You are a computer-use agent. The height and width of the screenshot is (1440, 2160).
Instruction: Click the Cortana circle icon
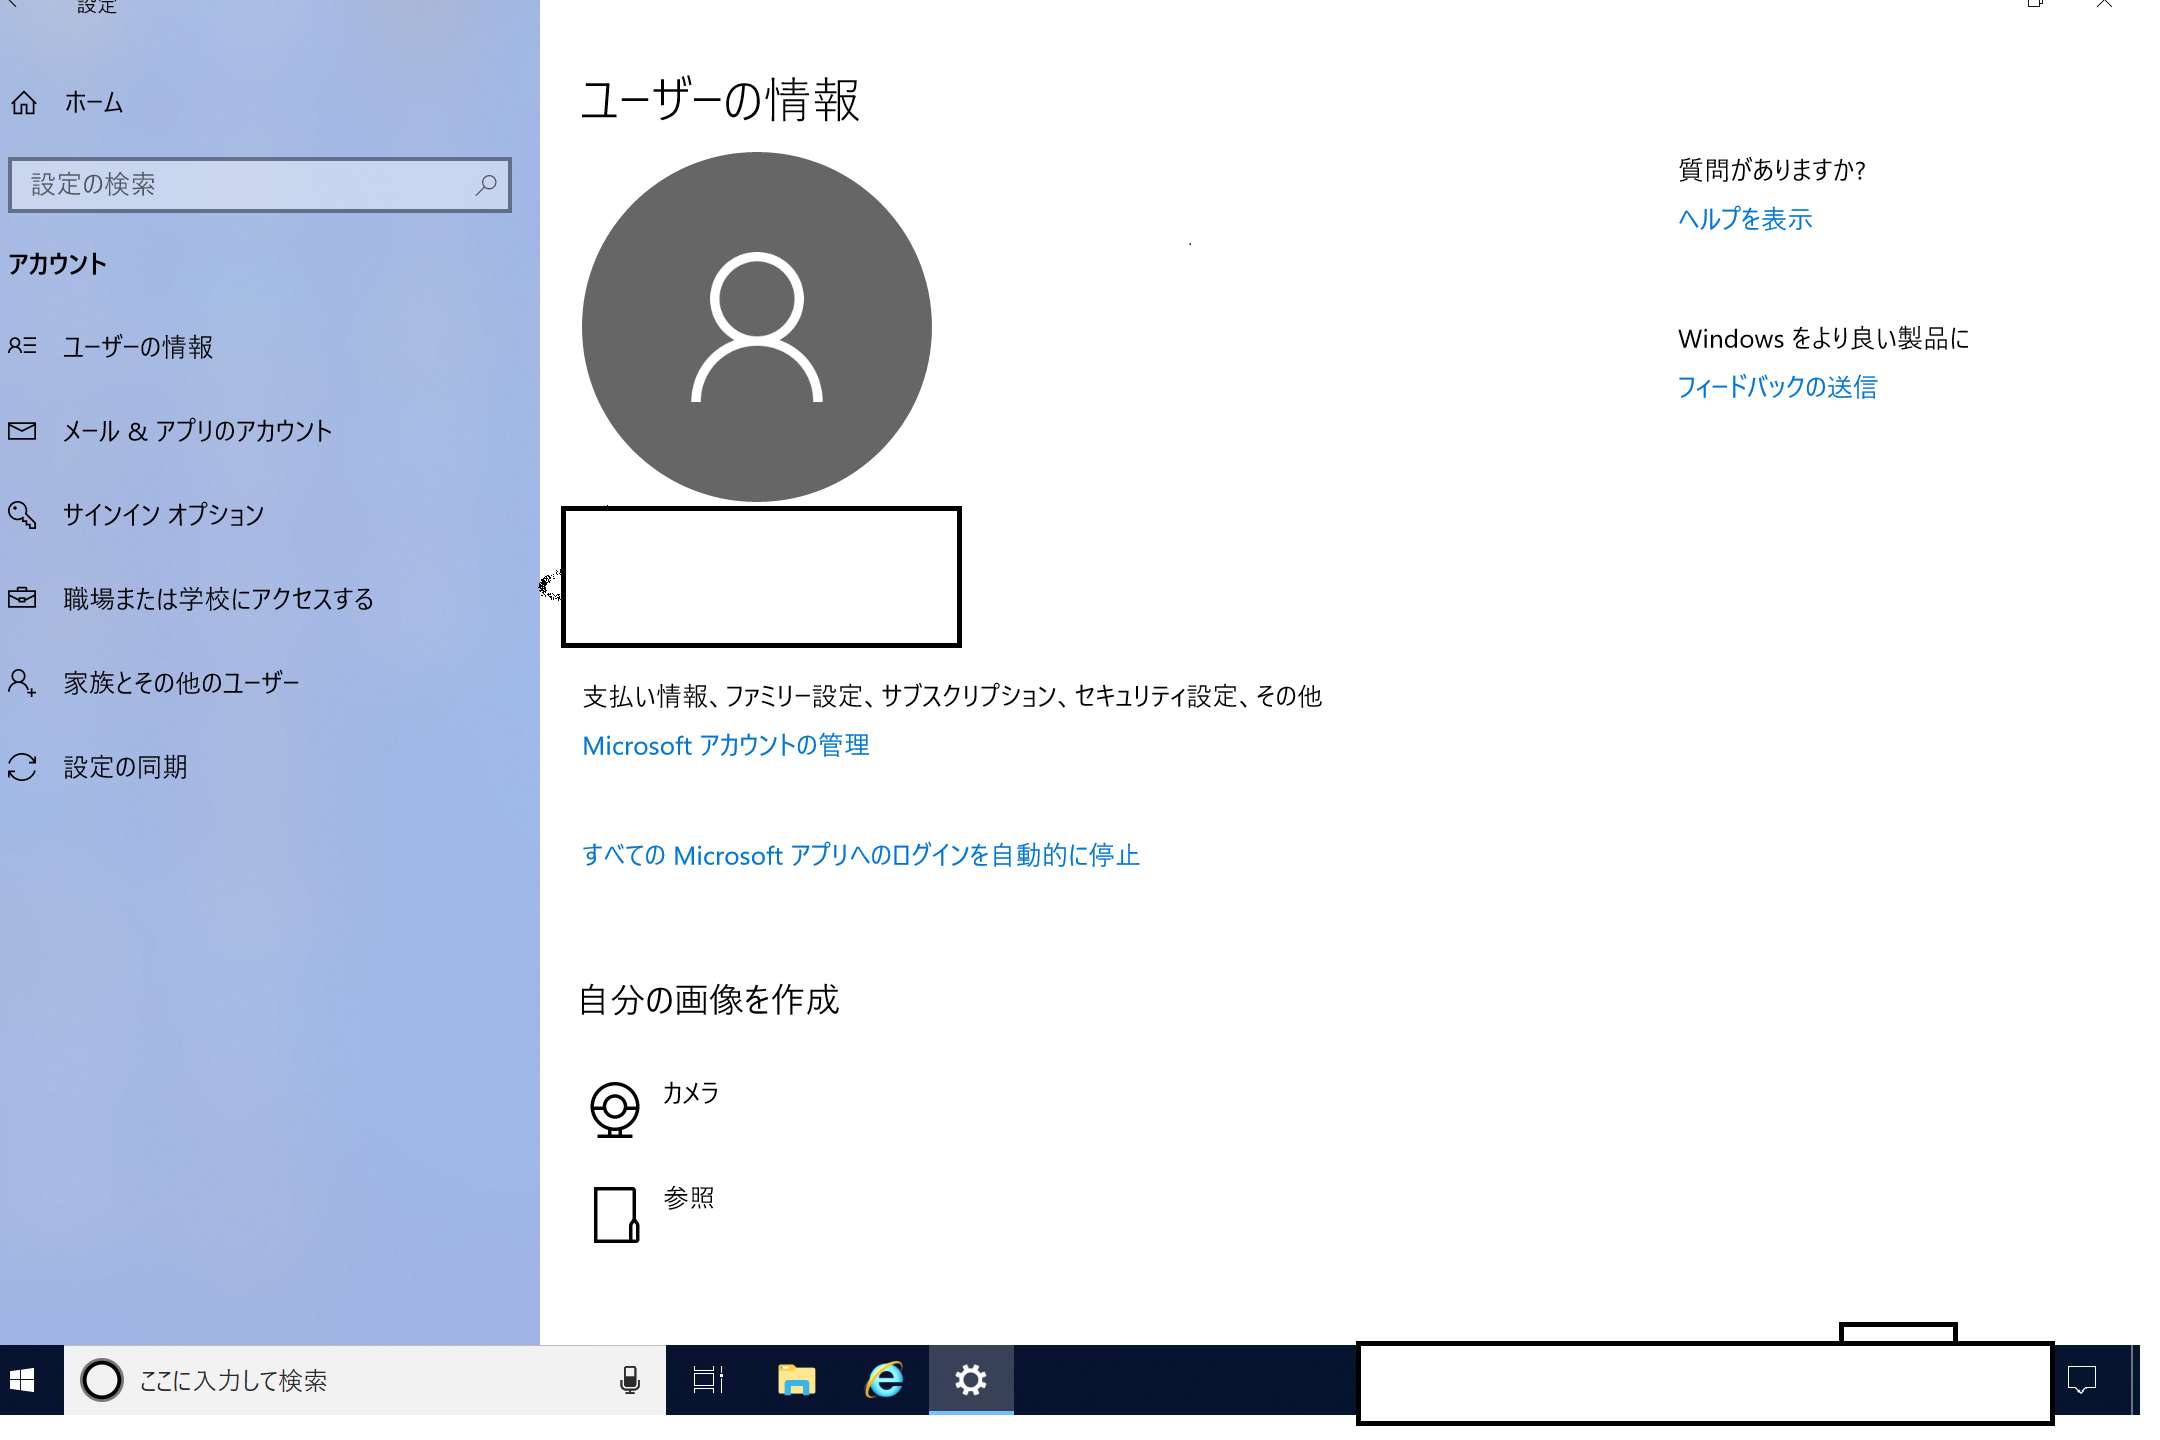tap(102, 1381)
